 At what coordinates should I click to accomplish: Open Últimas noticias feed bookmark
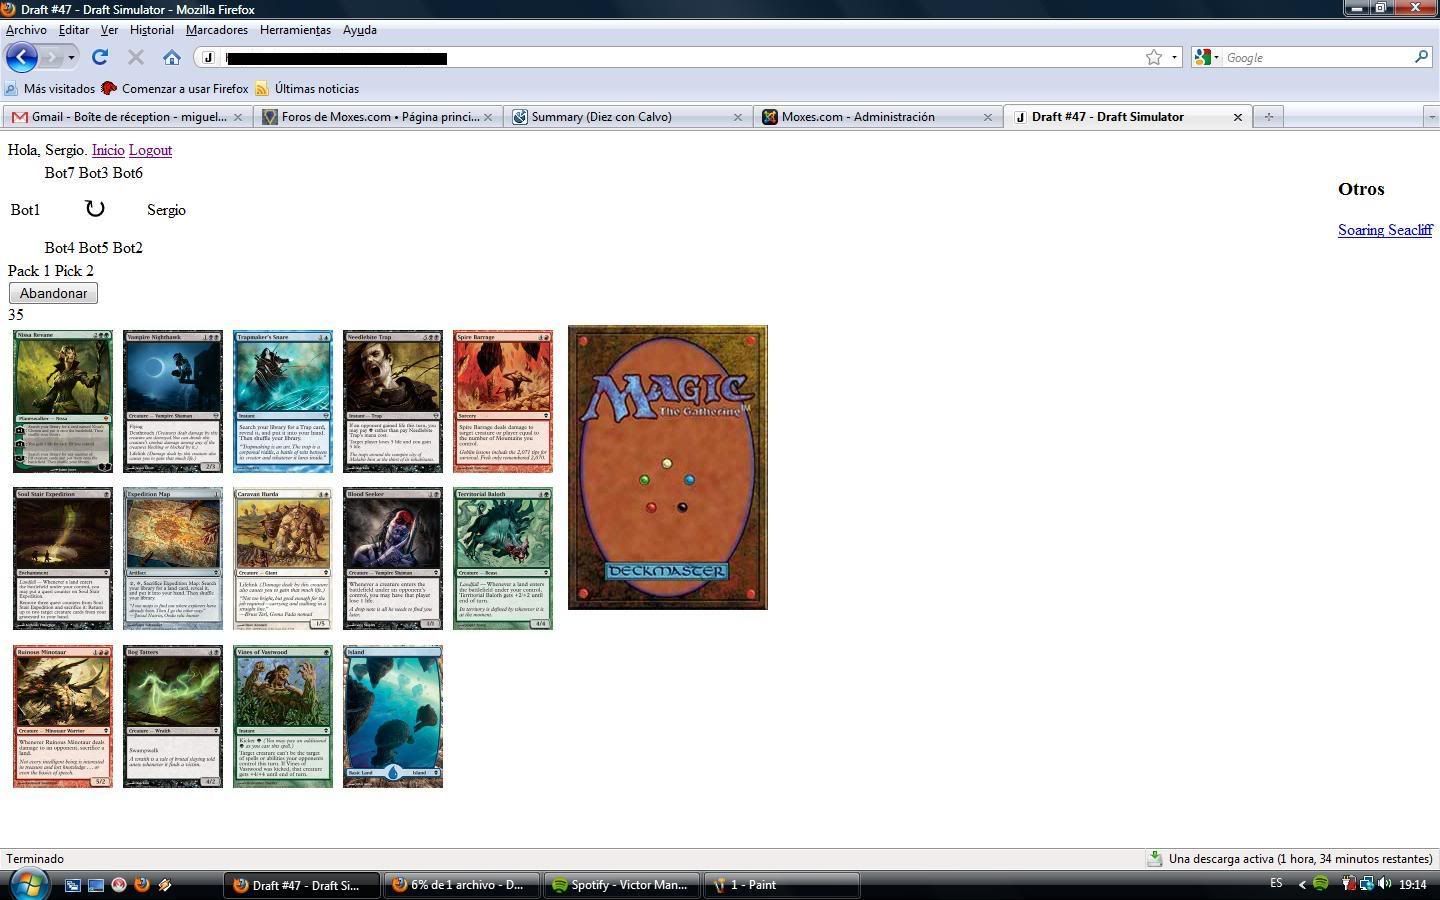point(307,88)
